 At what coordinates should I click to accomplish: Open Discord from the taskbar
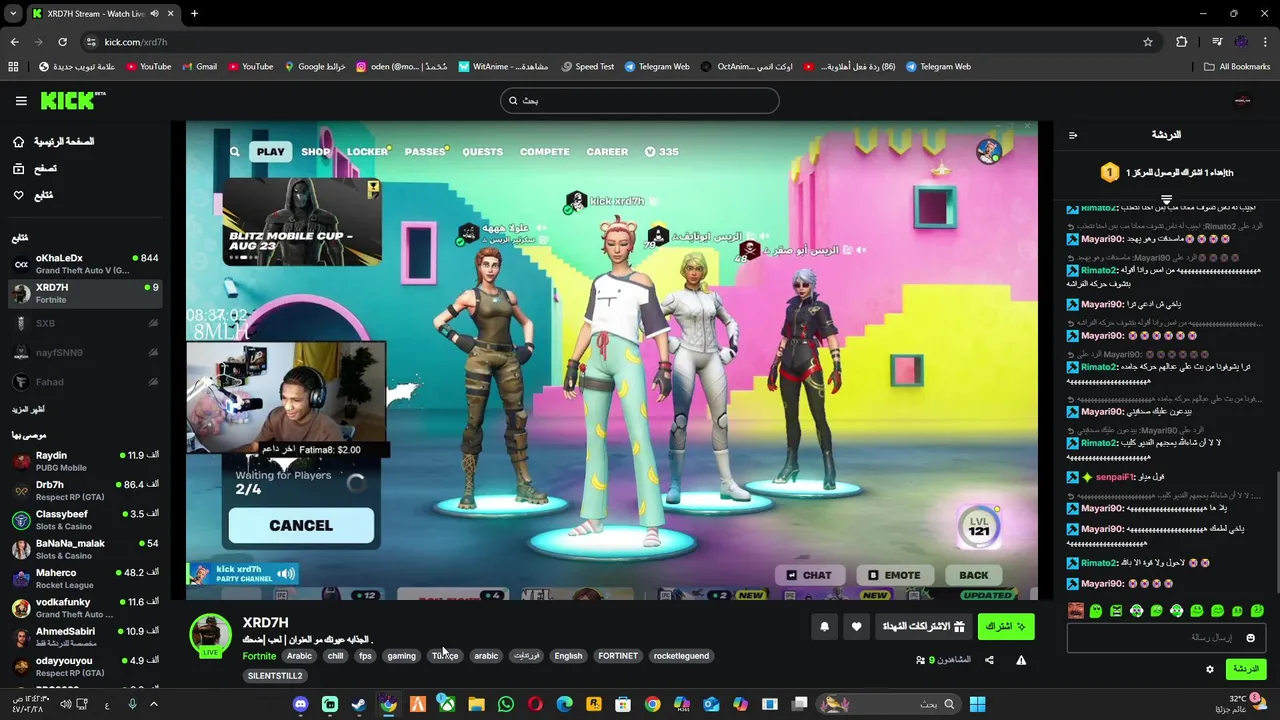coord(300,704)
